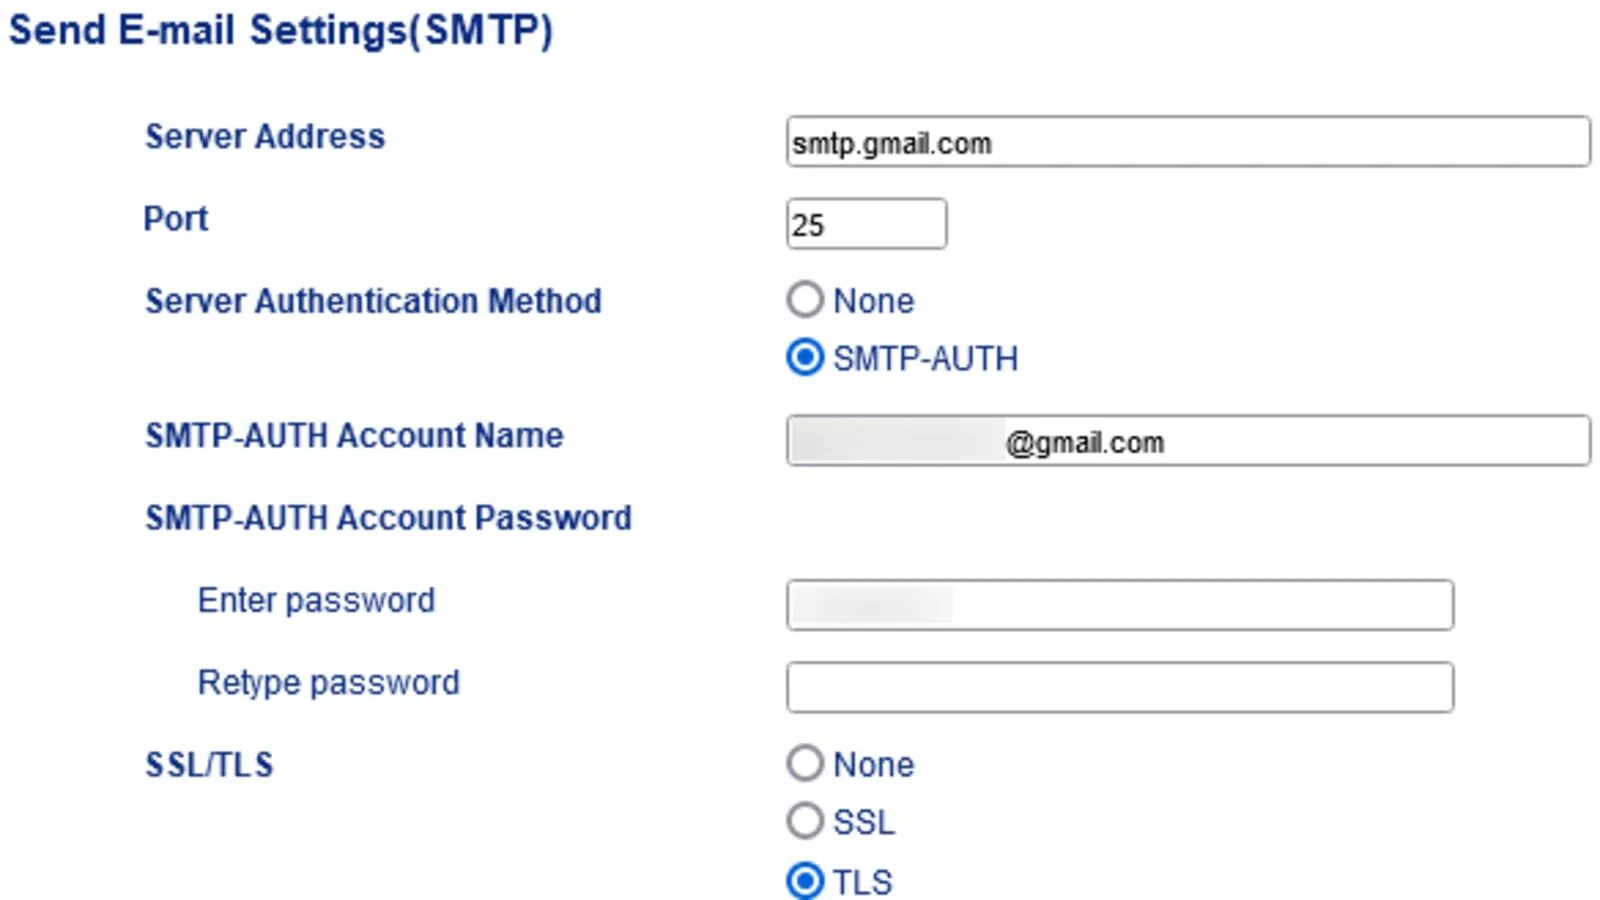This screenshot has height=900, width=1600.
Task: Select None for Server Authentication Method
Action: (805, 299)
